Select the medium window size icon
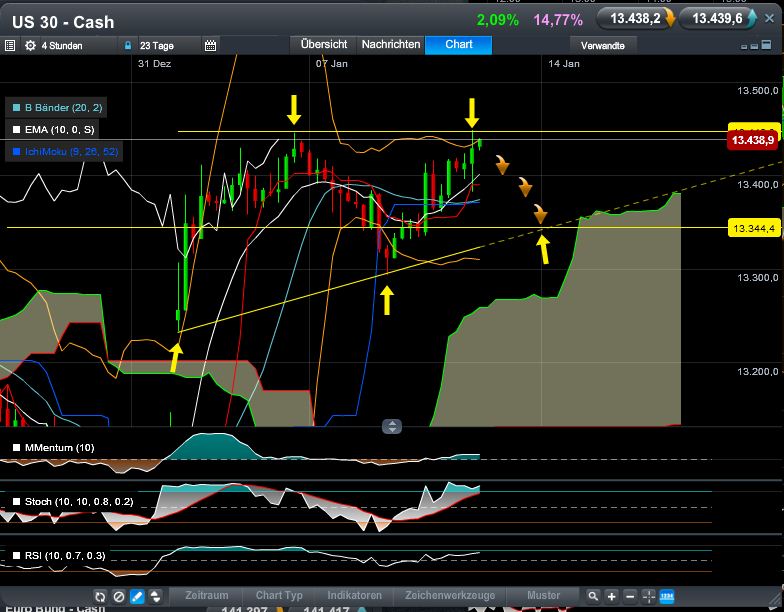 pyautogui.click(x=754, y=46)
